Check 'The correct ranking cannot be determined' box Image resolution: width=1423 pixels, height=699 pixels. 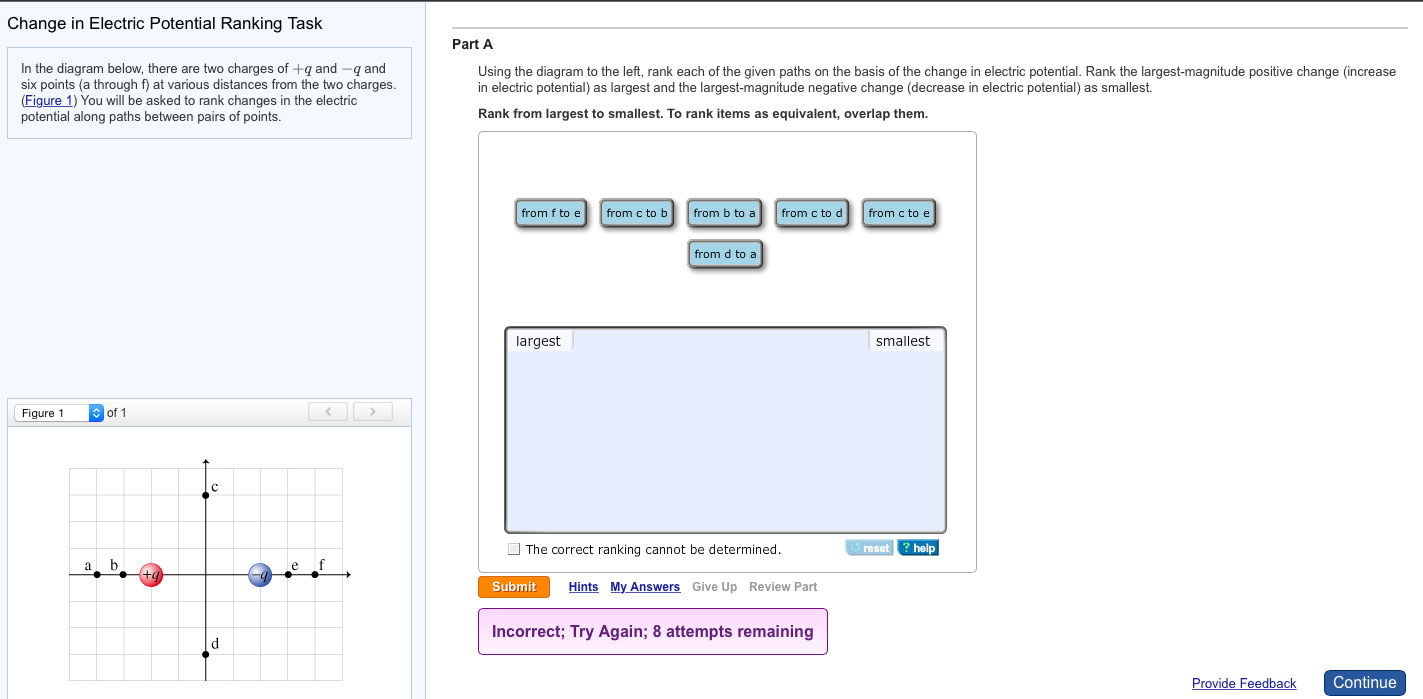[x=514, y=549]
